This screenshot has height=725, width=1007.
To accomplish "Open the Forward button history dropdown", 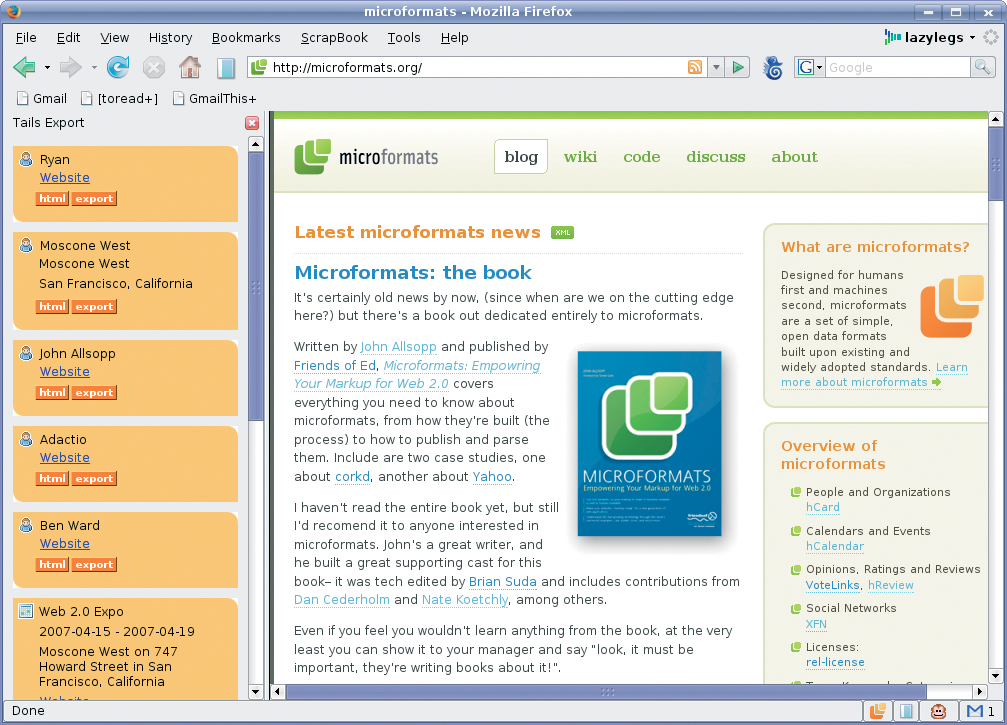I will (x=94, y=67).
